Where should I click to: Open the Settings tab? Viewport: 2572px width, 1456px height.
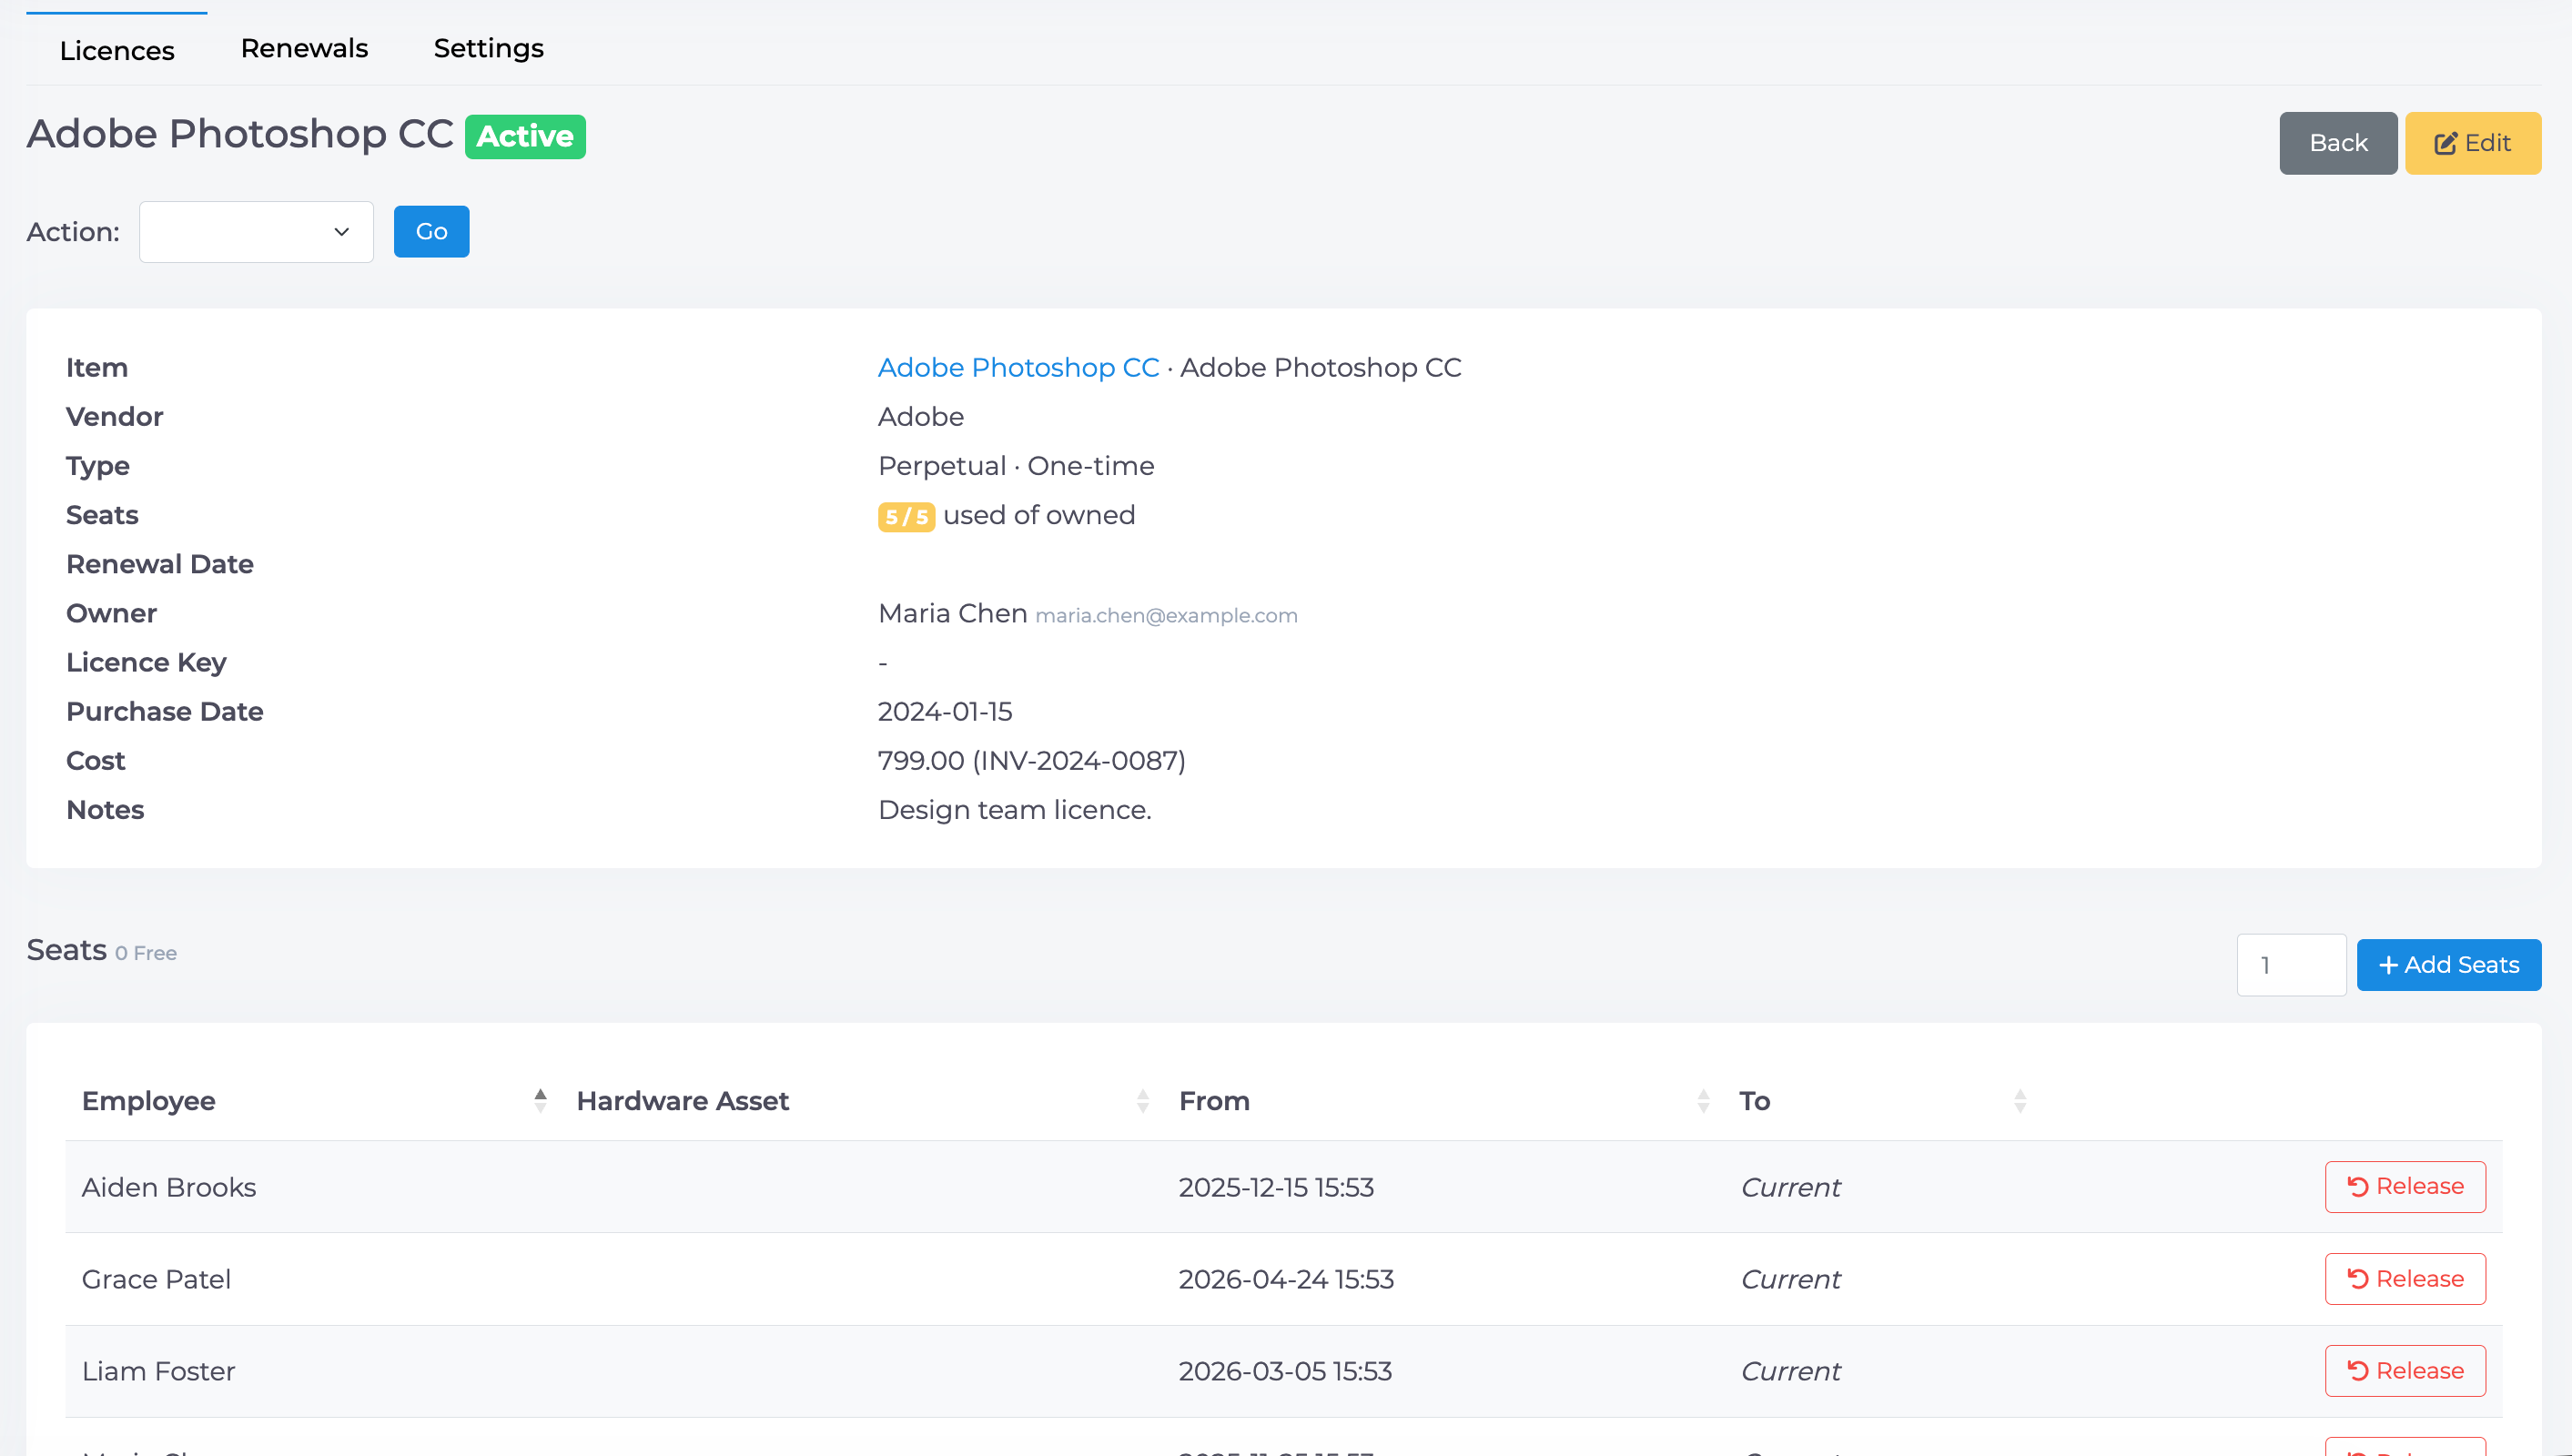tap(488, 48)
